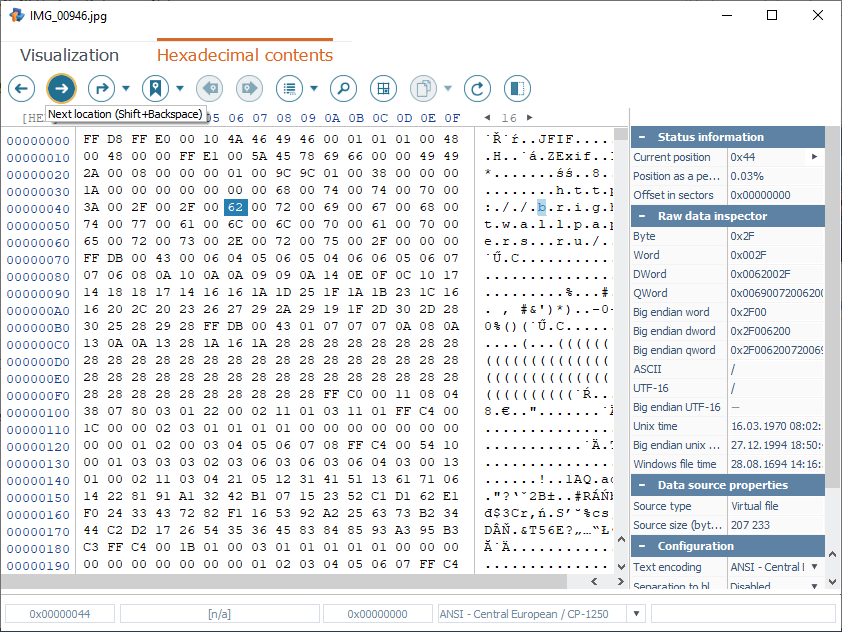Click the Next location arrow button
842x632 pixels.
(x=61, y=88)
